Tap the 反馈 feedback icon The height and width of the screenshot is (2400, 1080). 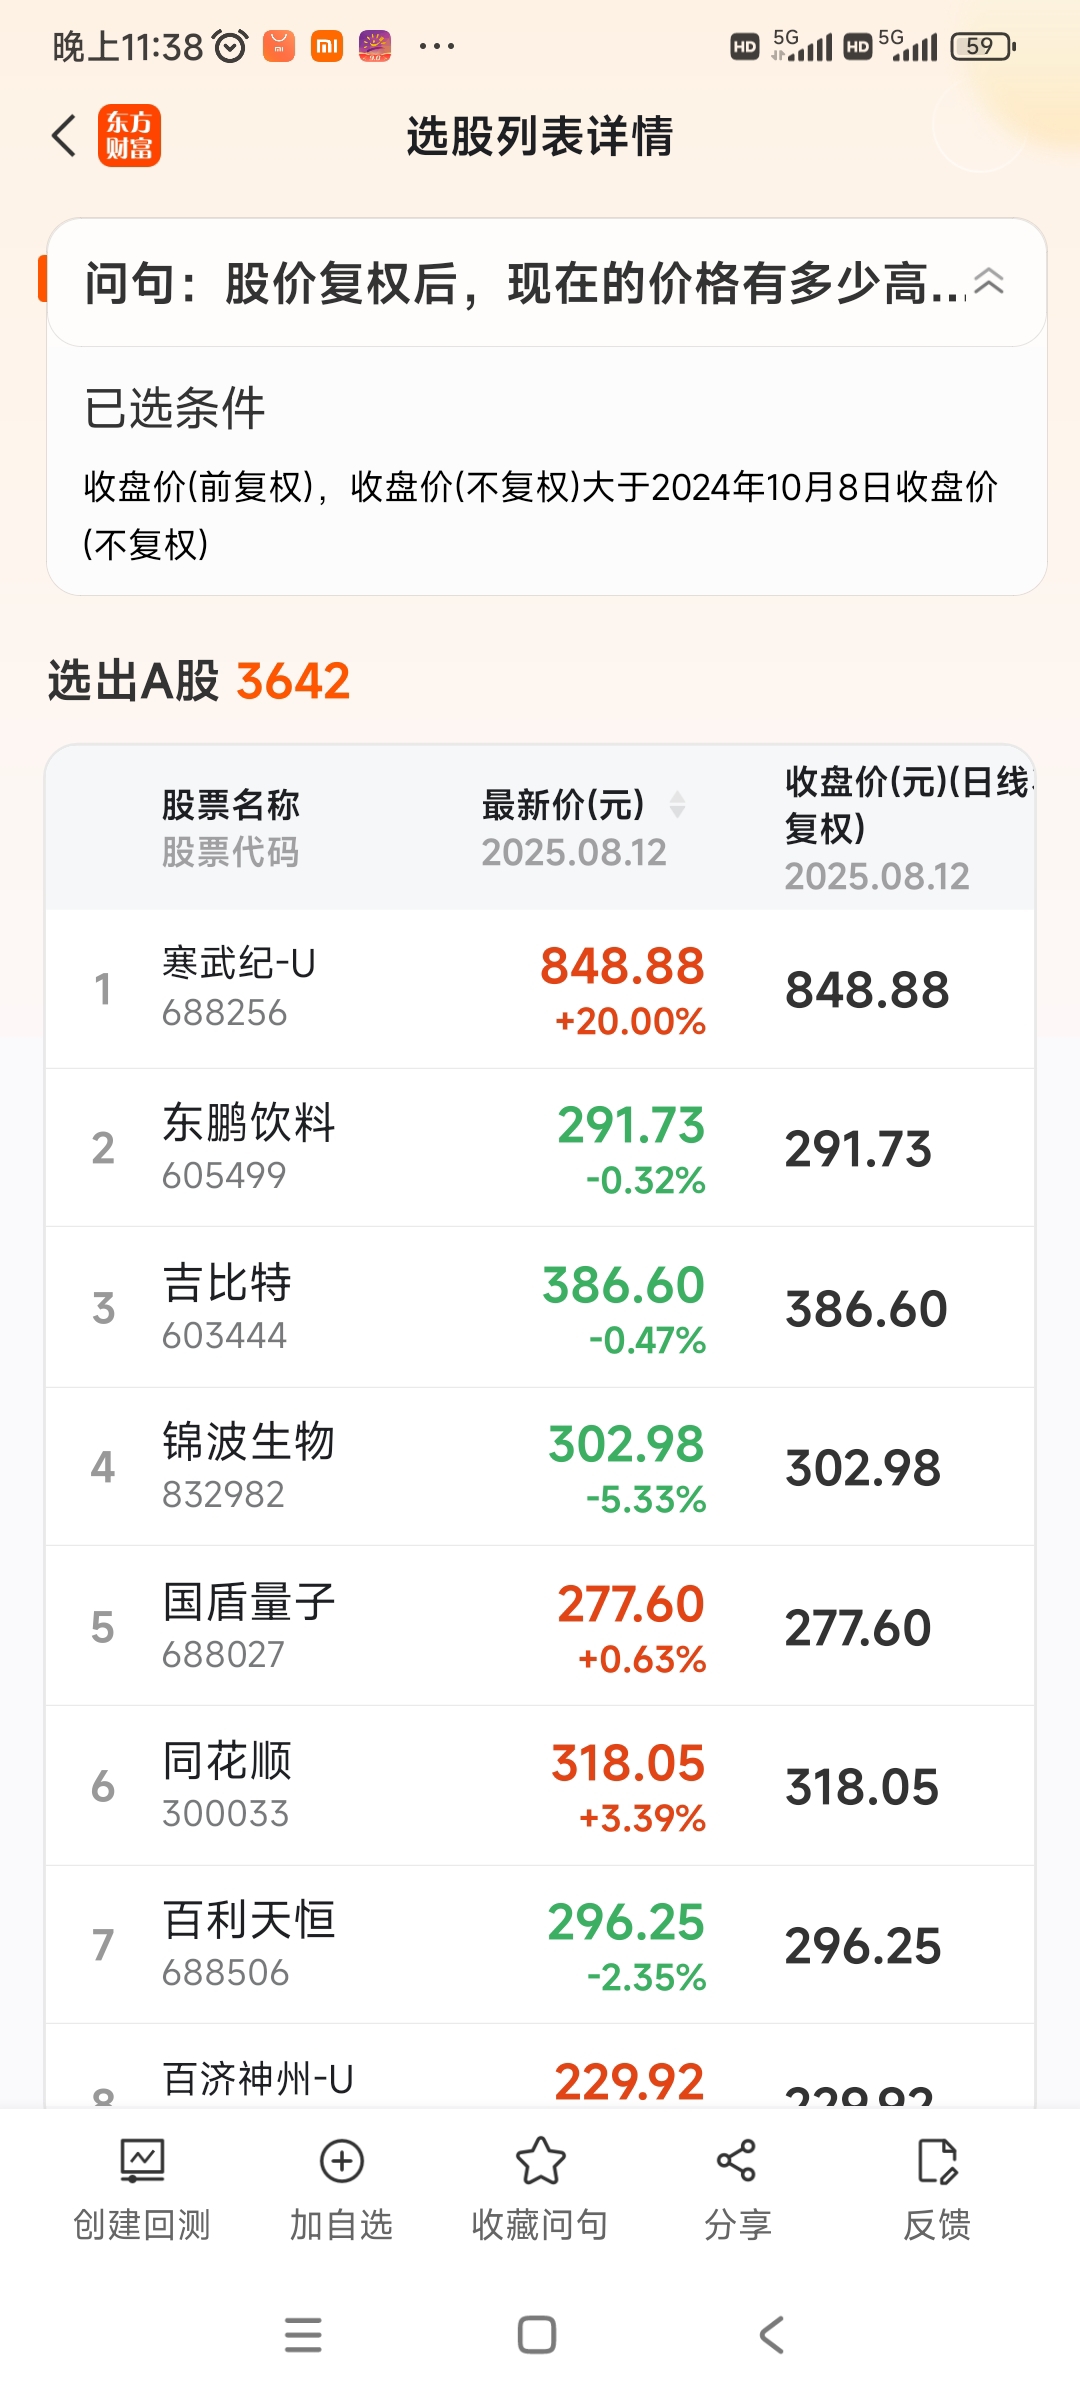(x=937, y=2161)
